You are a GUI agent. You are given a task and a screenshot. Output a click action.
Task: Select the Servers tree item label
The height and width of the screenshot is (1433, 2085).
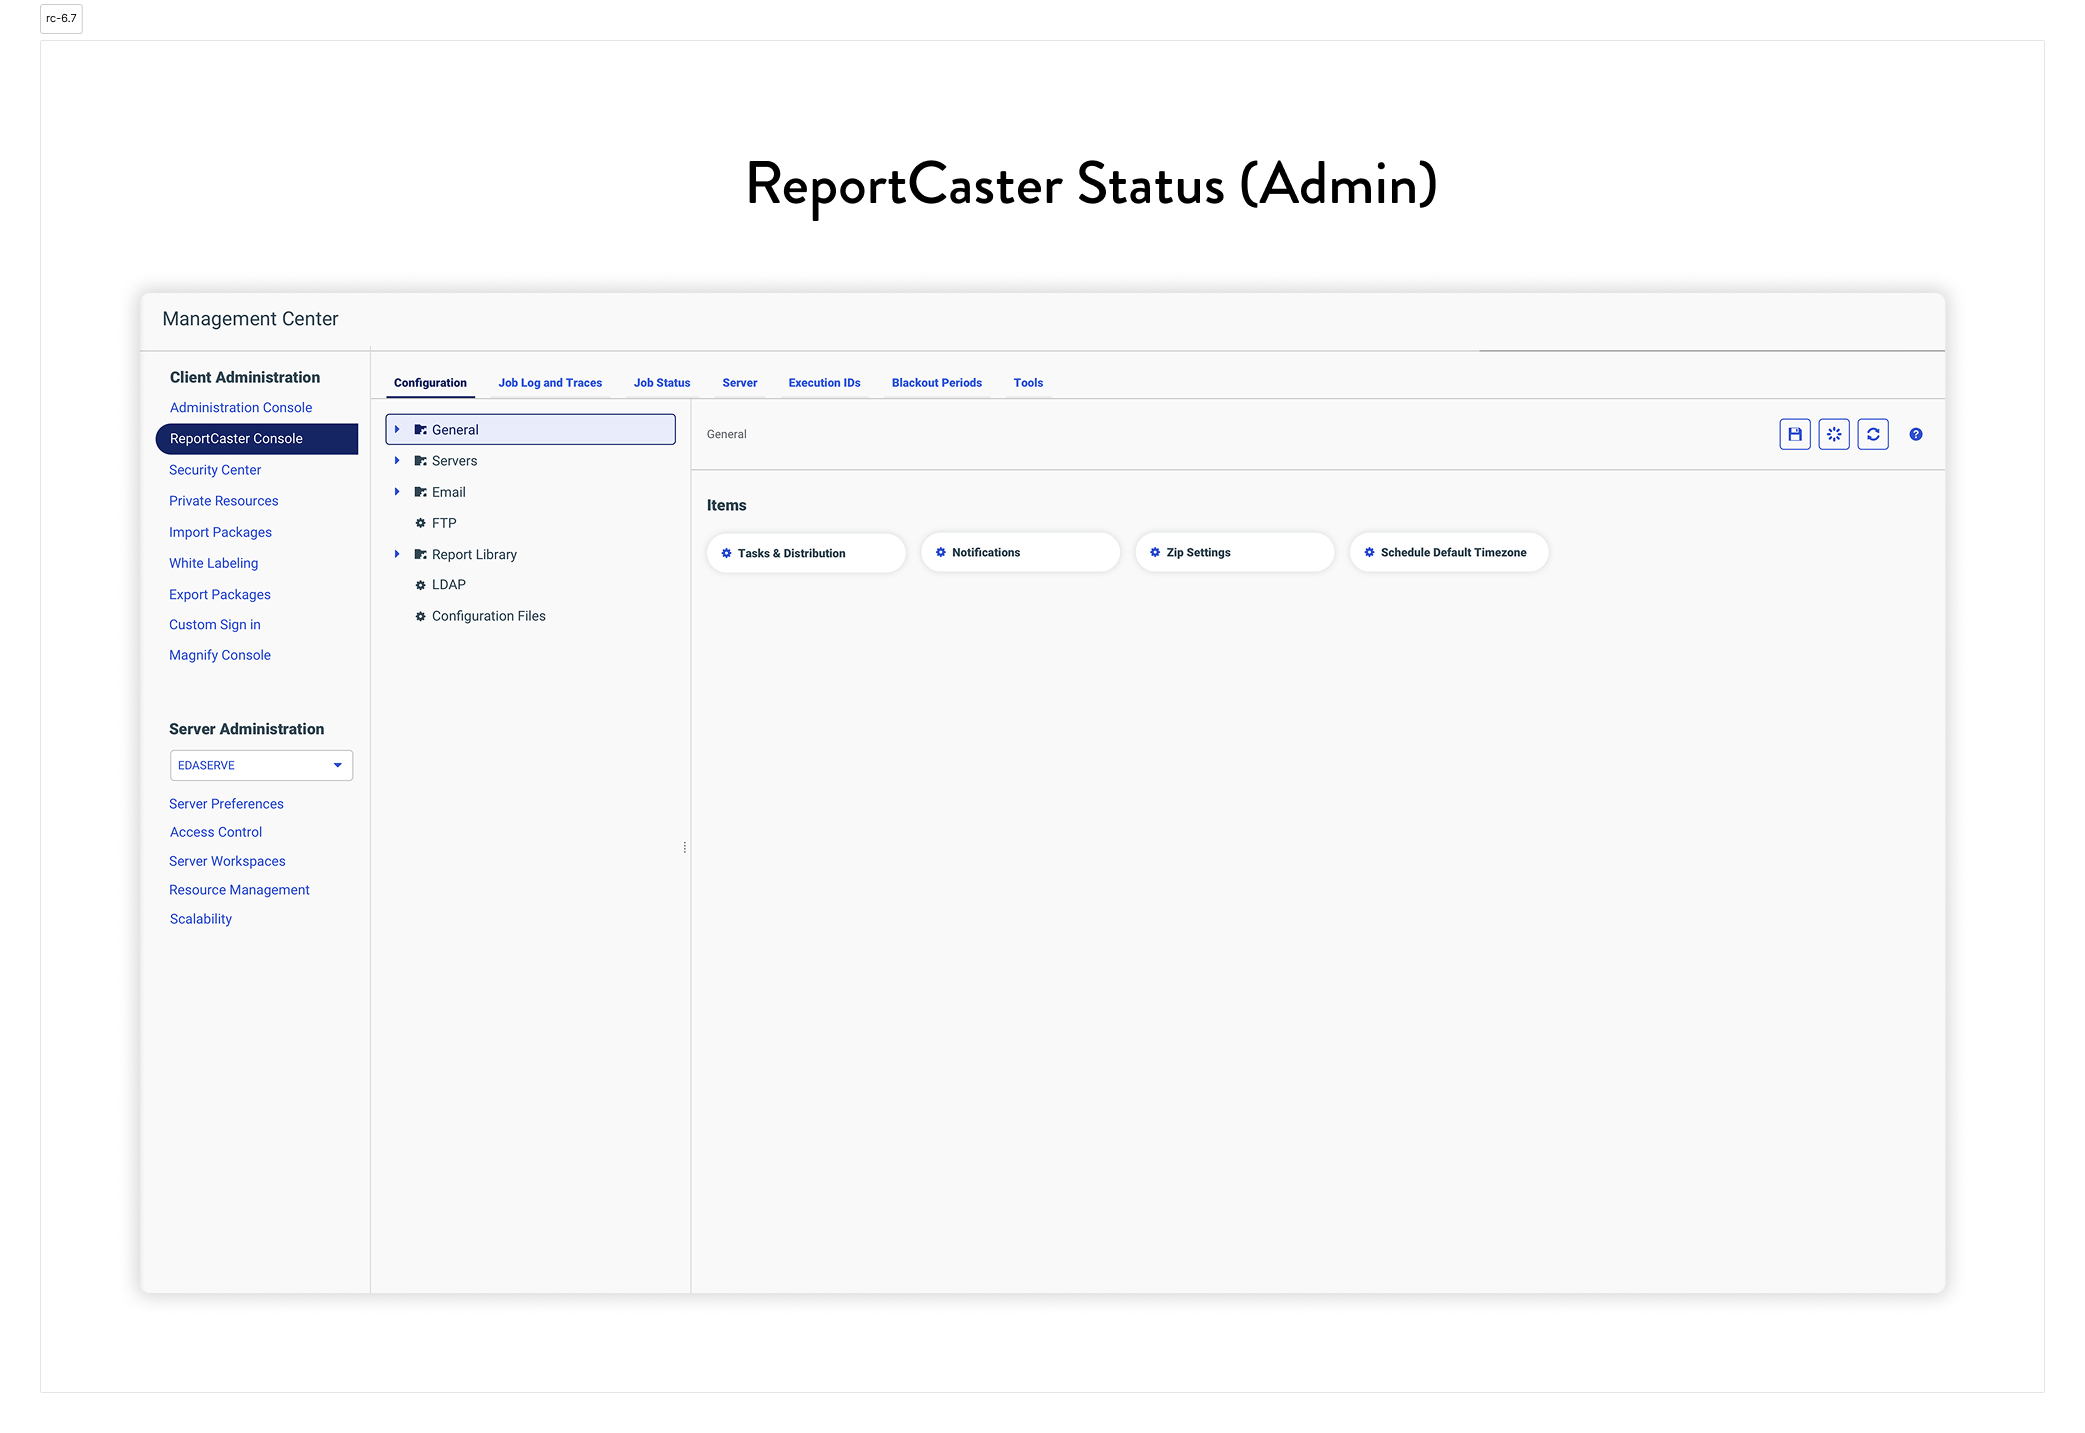pyautogui.click(x=455, y=461)
